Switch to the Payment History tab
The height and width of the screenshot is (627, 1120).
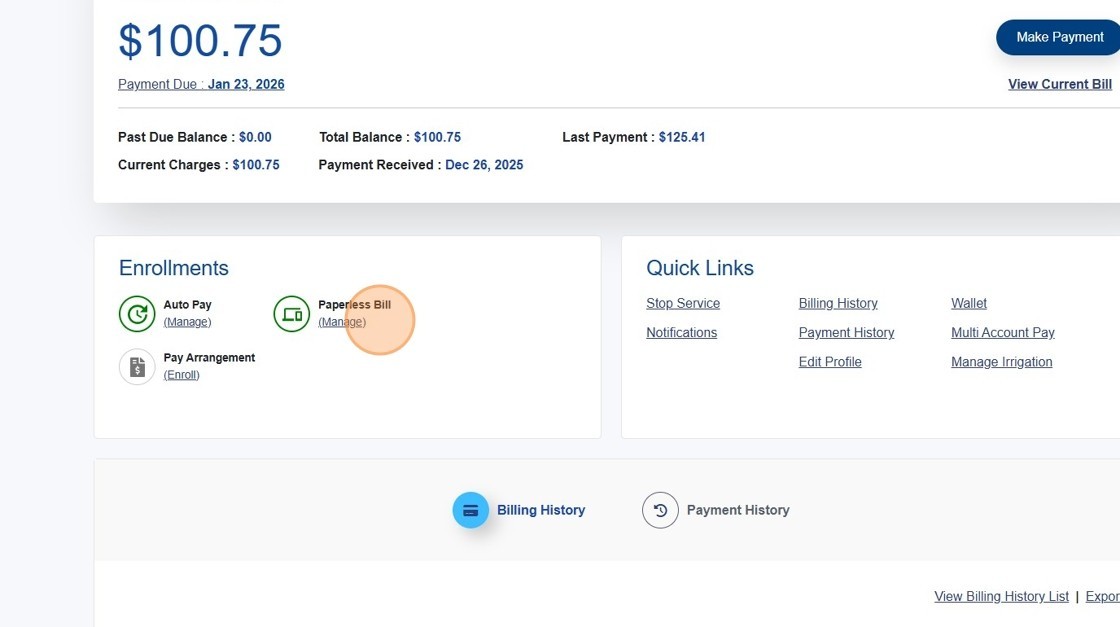click(x=737, y=510)
